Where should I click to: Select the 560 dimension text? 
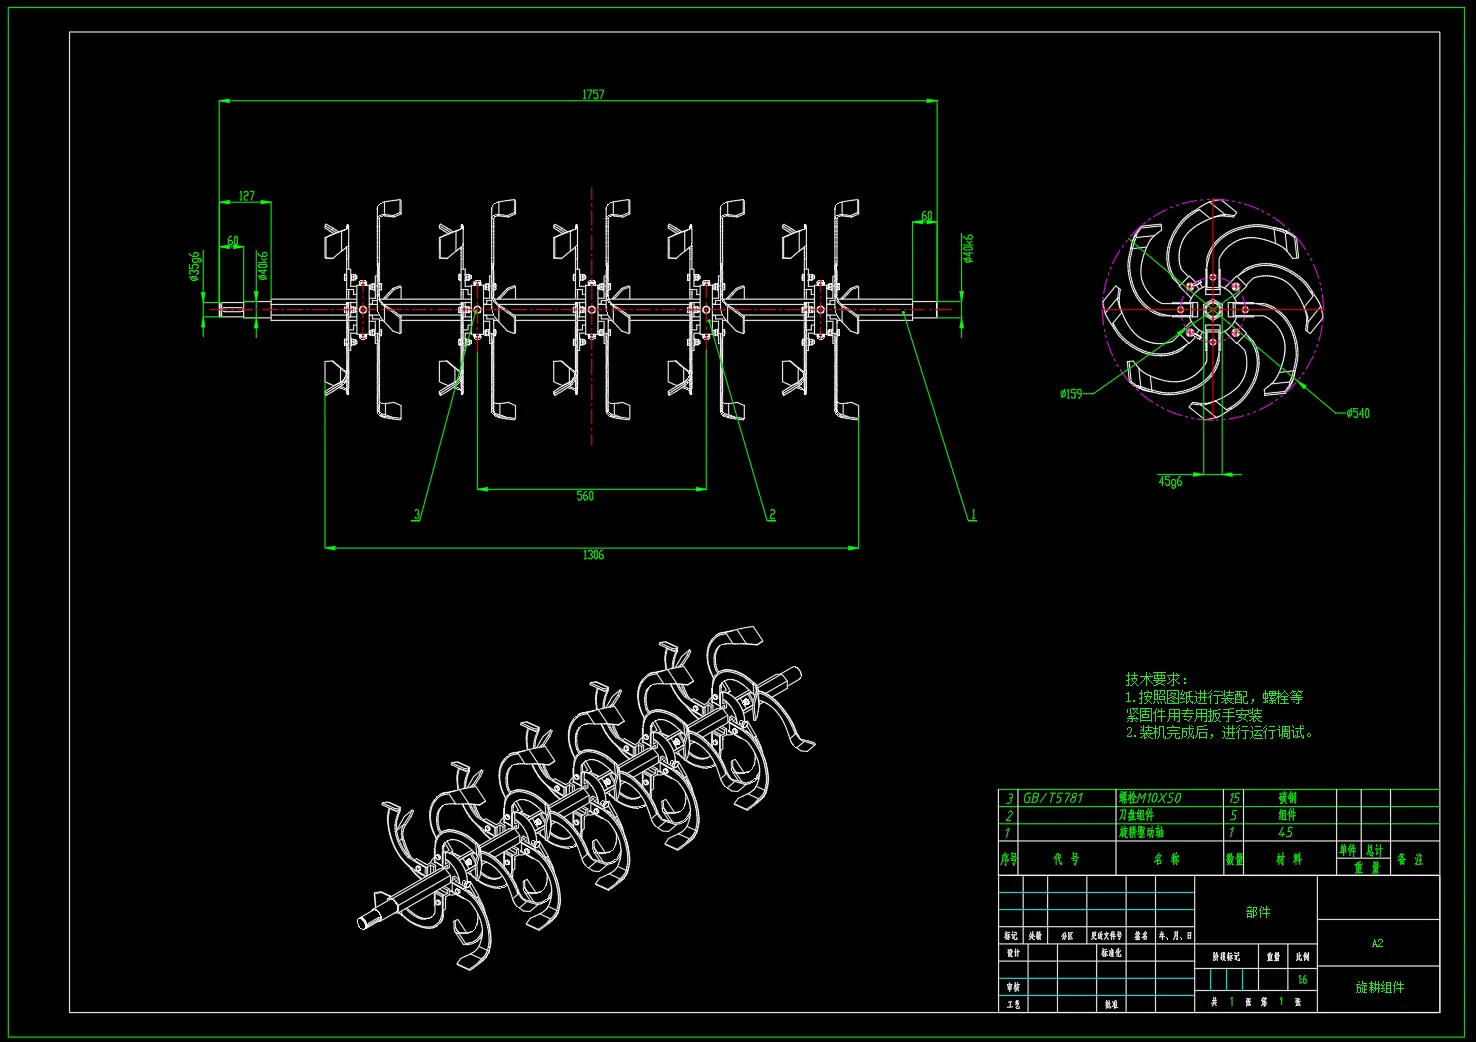(585, 496)
